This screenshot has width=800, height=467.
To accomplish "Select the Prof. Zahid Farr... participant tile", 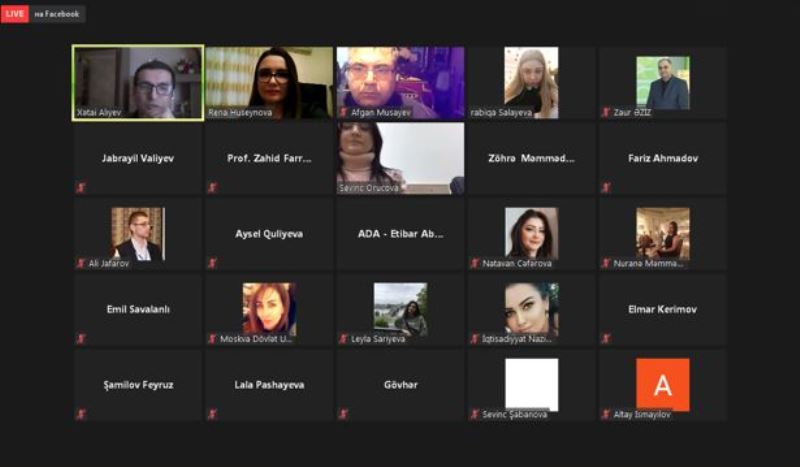I will (269, 158).
